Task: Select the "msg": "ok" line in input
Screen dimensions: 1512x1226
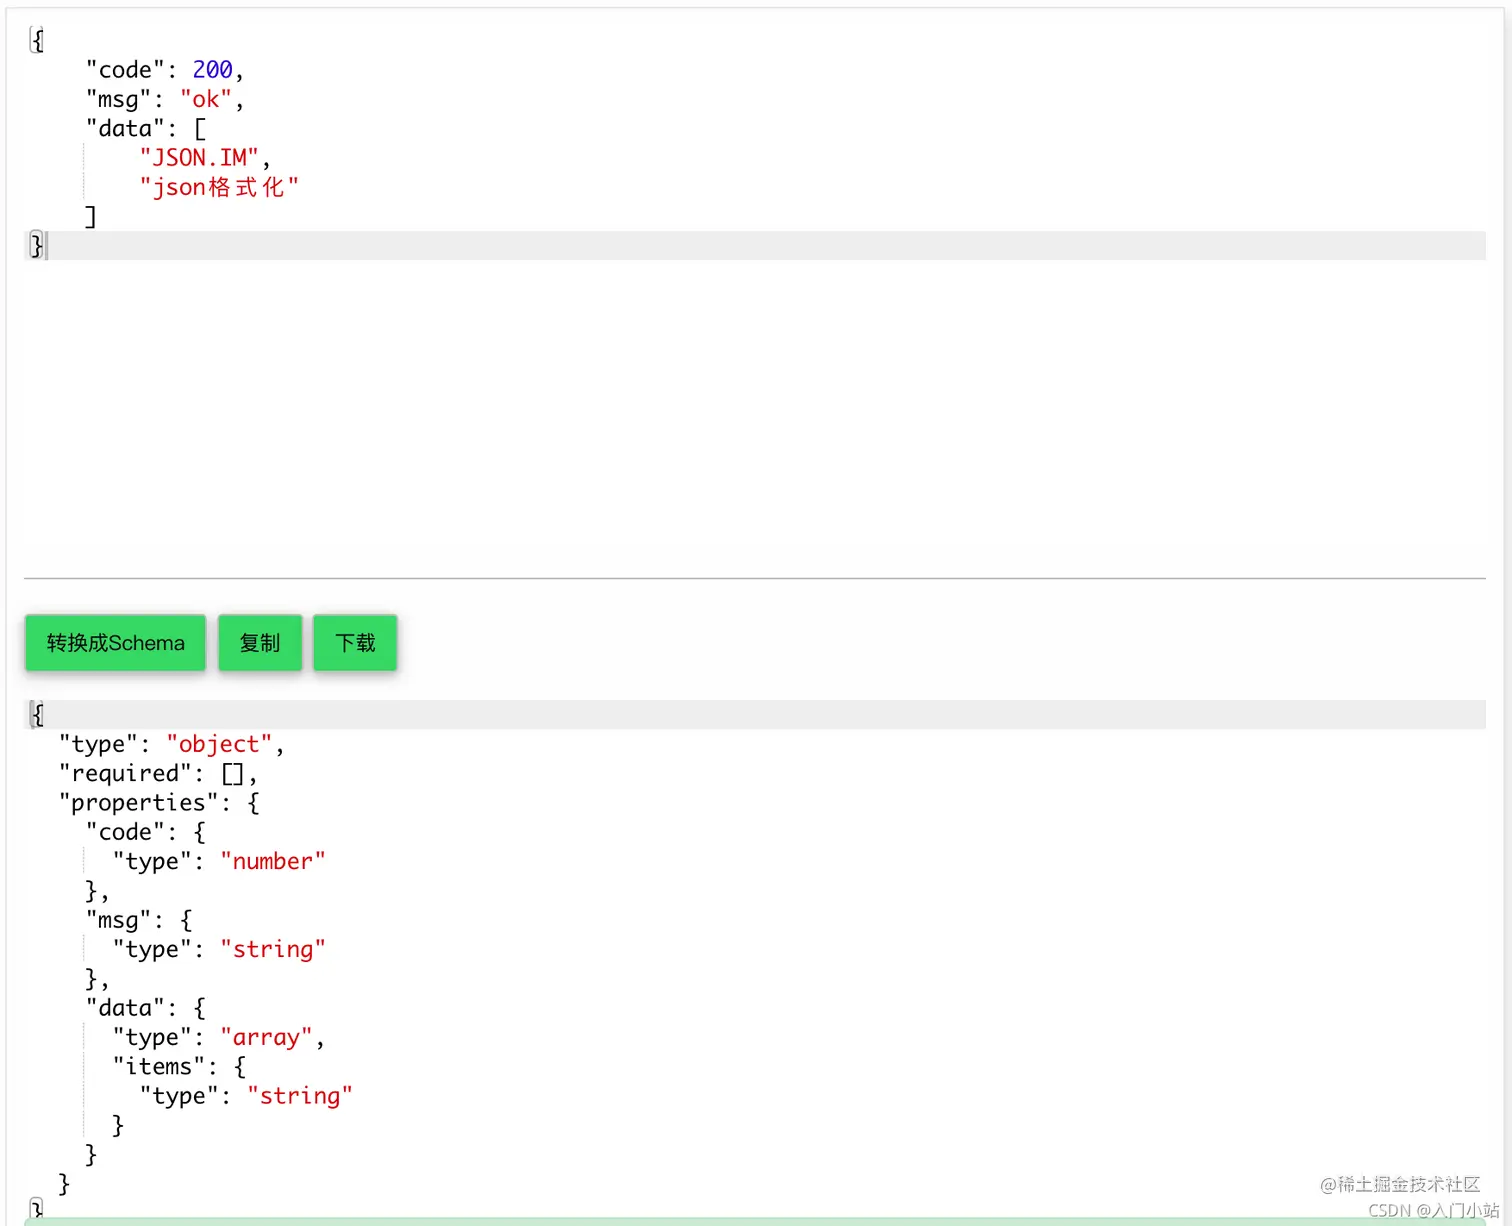Action: click(x=165, y=99)
